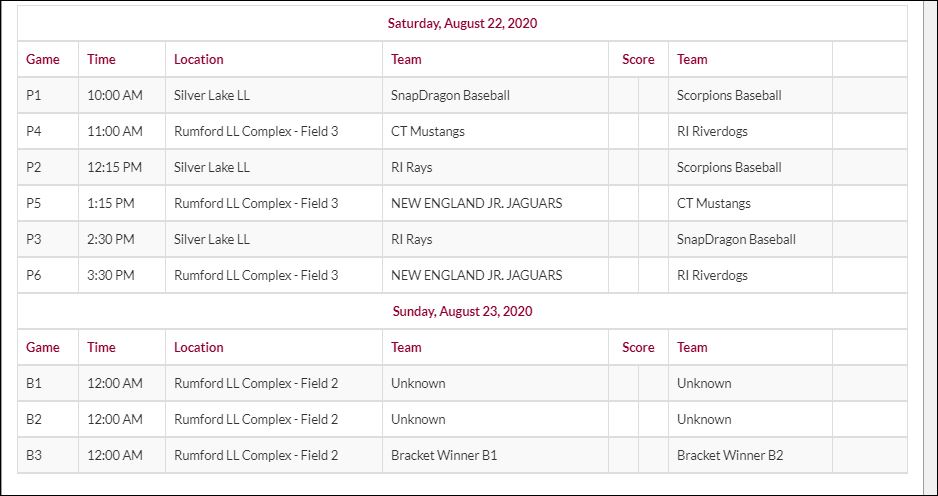
Task: Open Rumford LL Complex Field 3 for P6
Action: coord(256,275)
